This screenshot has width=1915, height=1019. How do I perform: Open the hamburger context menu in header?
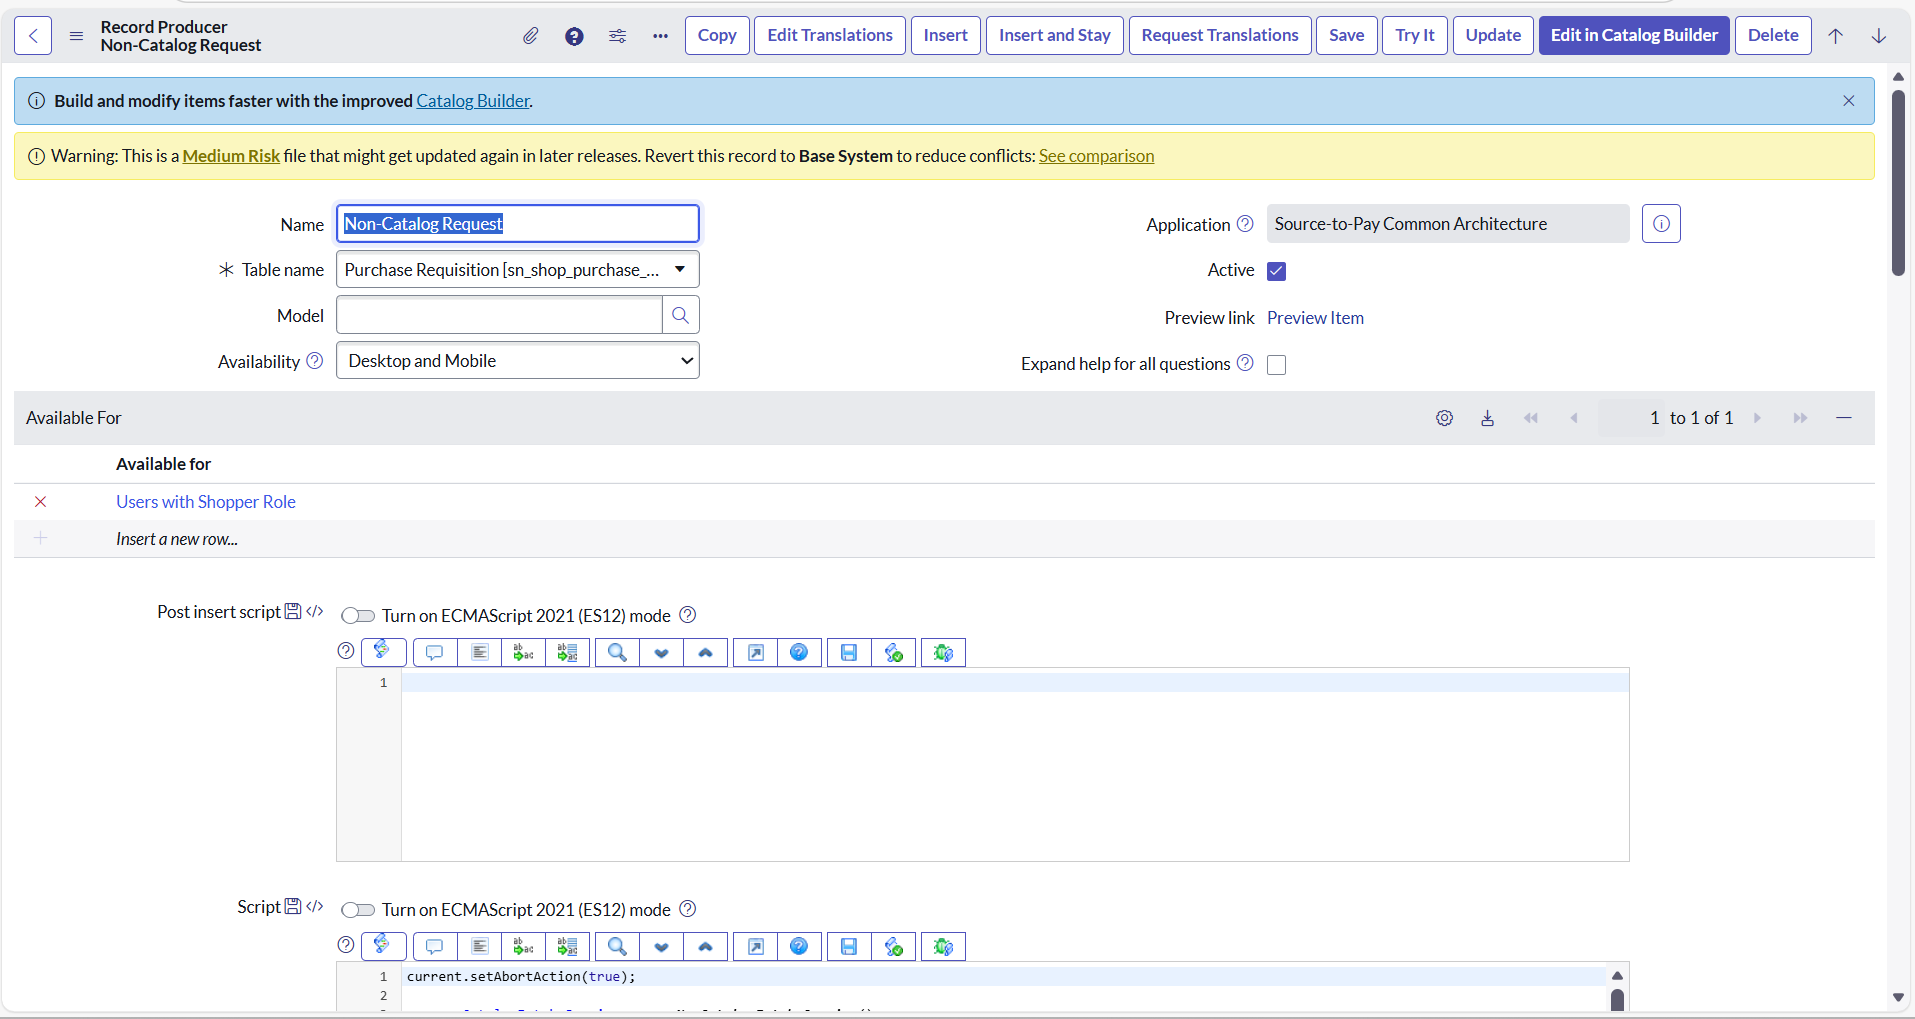click(x=76, y=36)
